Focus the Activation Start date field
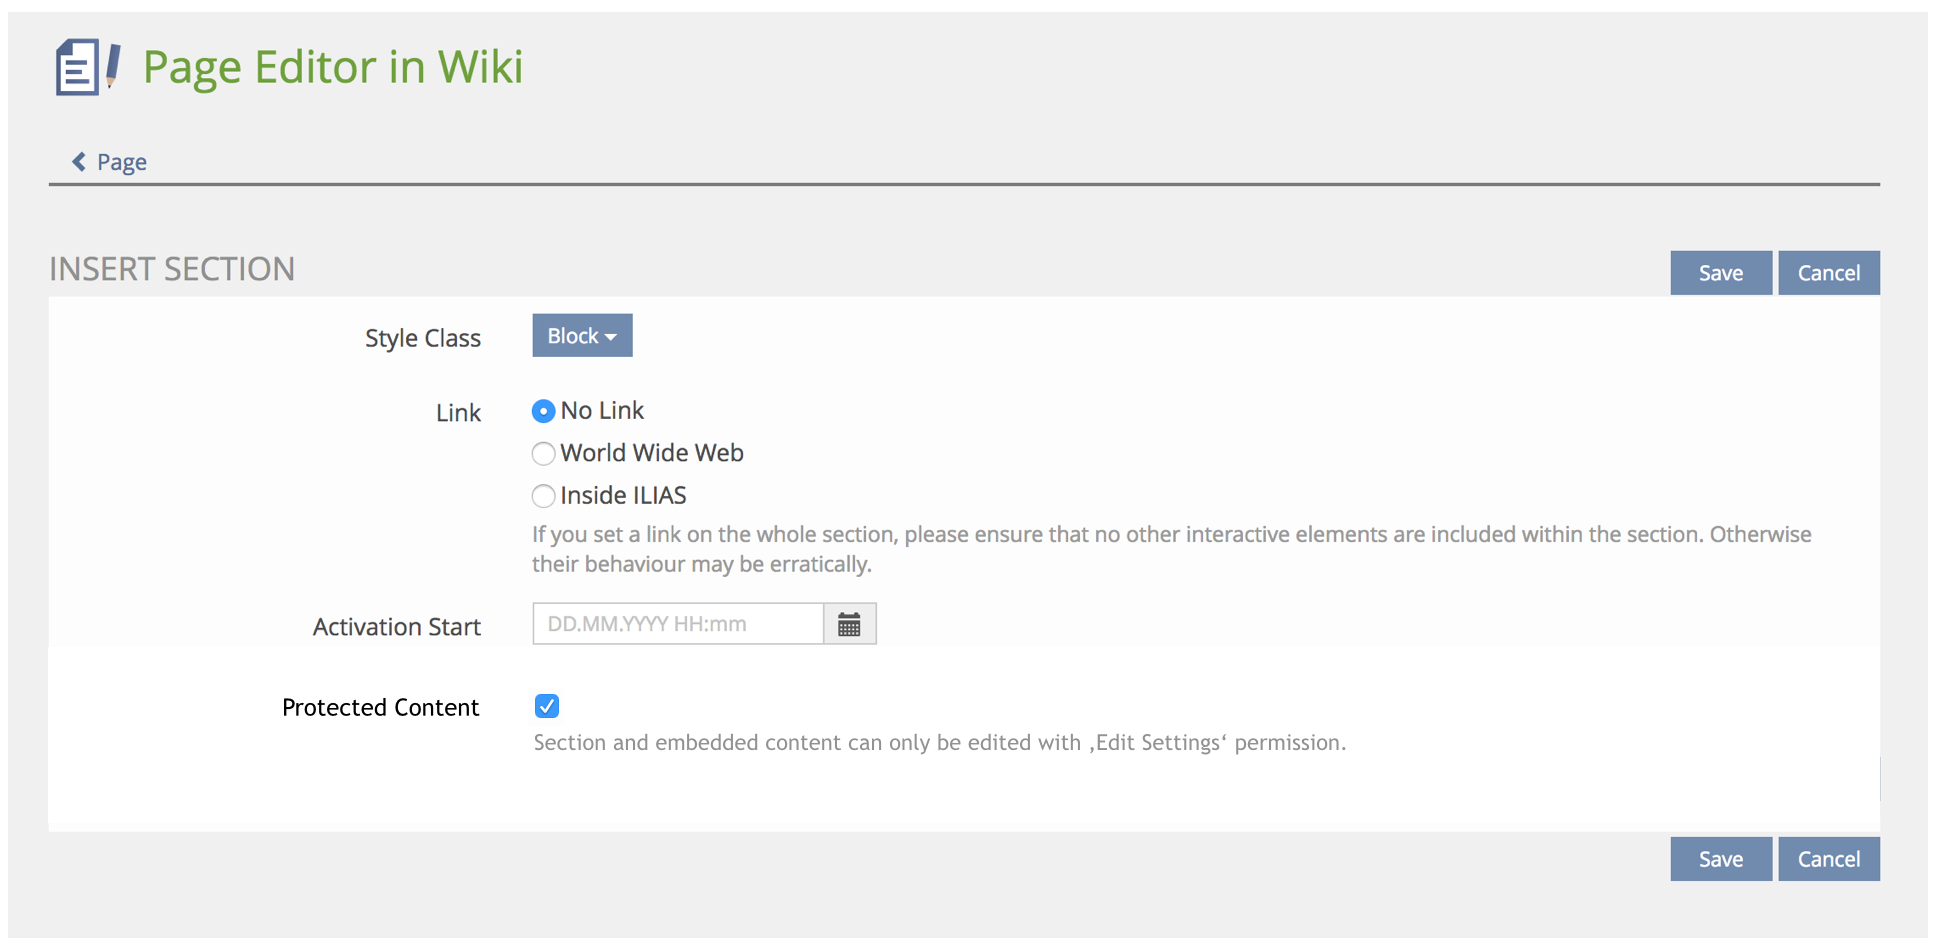 [678, 624]
